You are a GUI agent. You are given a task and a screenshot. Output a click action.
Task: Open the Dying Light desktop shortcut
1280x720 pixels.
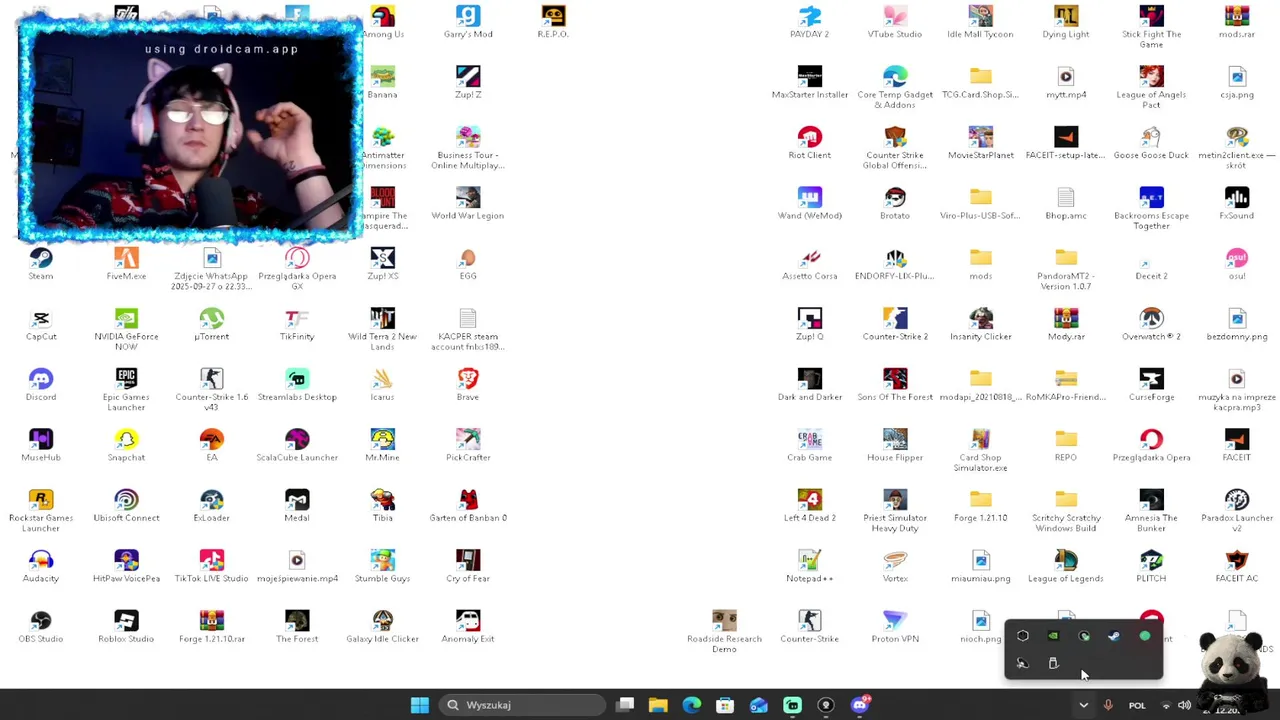tap(1066, 22)
